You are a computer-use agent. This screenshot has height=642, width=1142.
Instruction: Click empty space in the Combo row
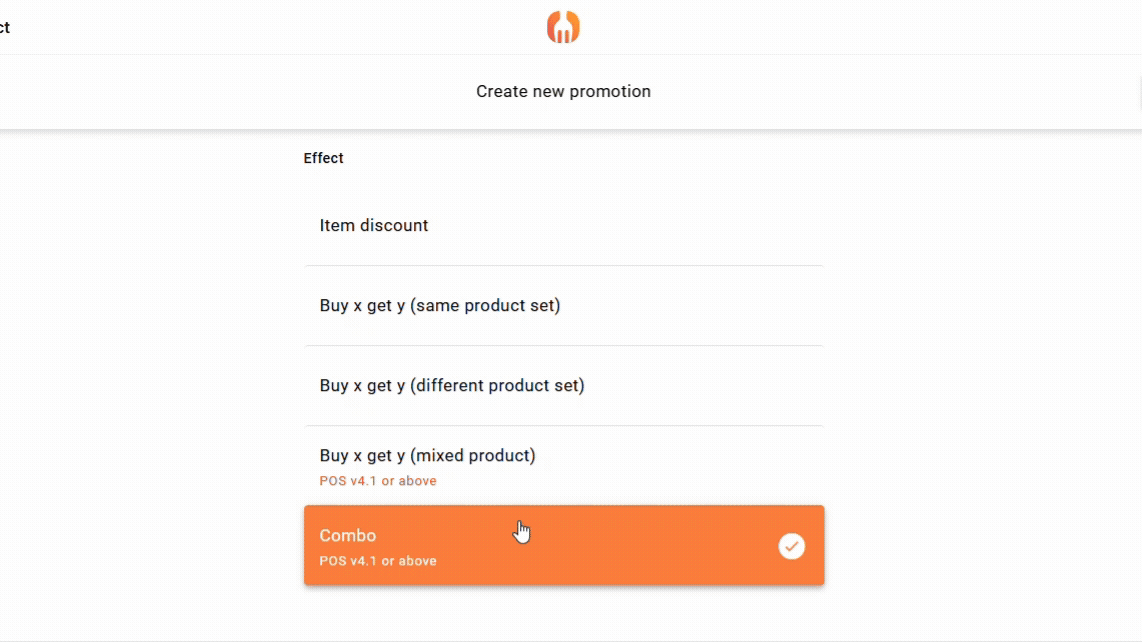pos(650,546)
